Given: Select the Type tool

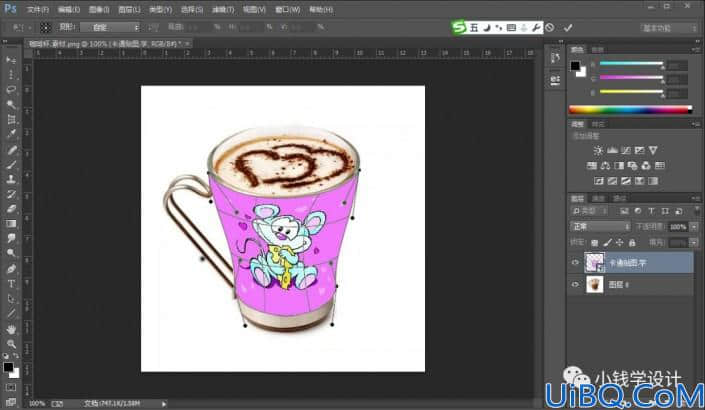Looking at the screenshot, I should pyautogui.click(x=11, y=284).
